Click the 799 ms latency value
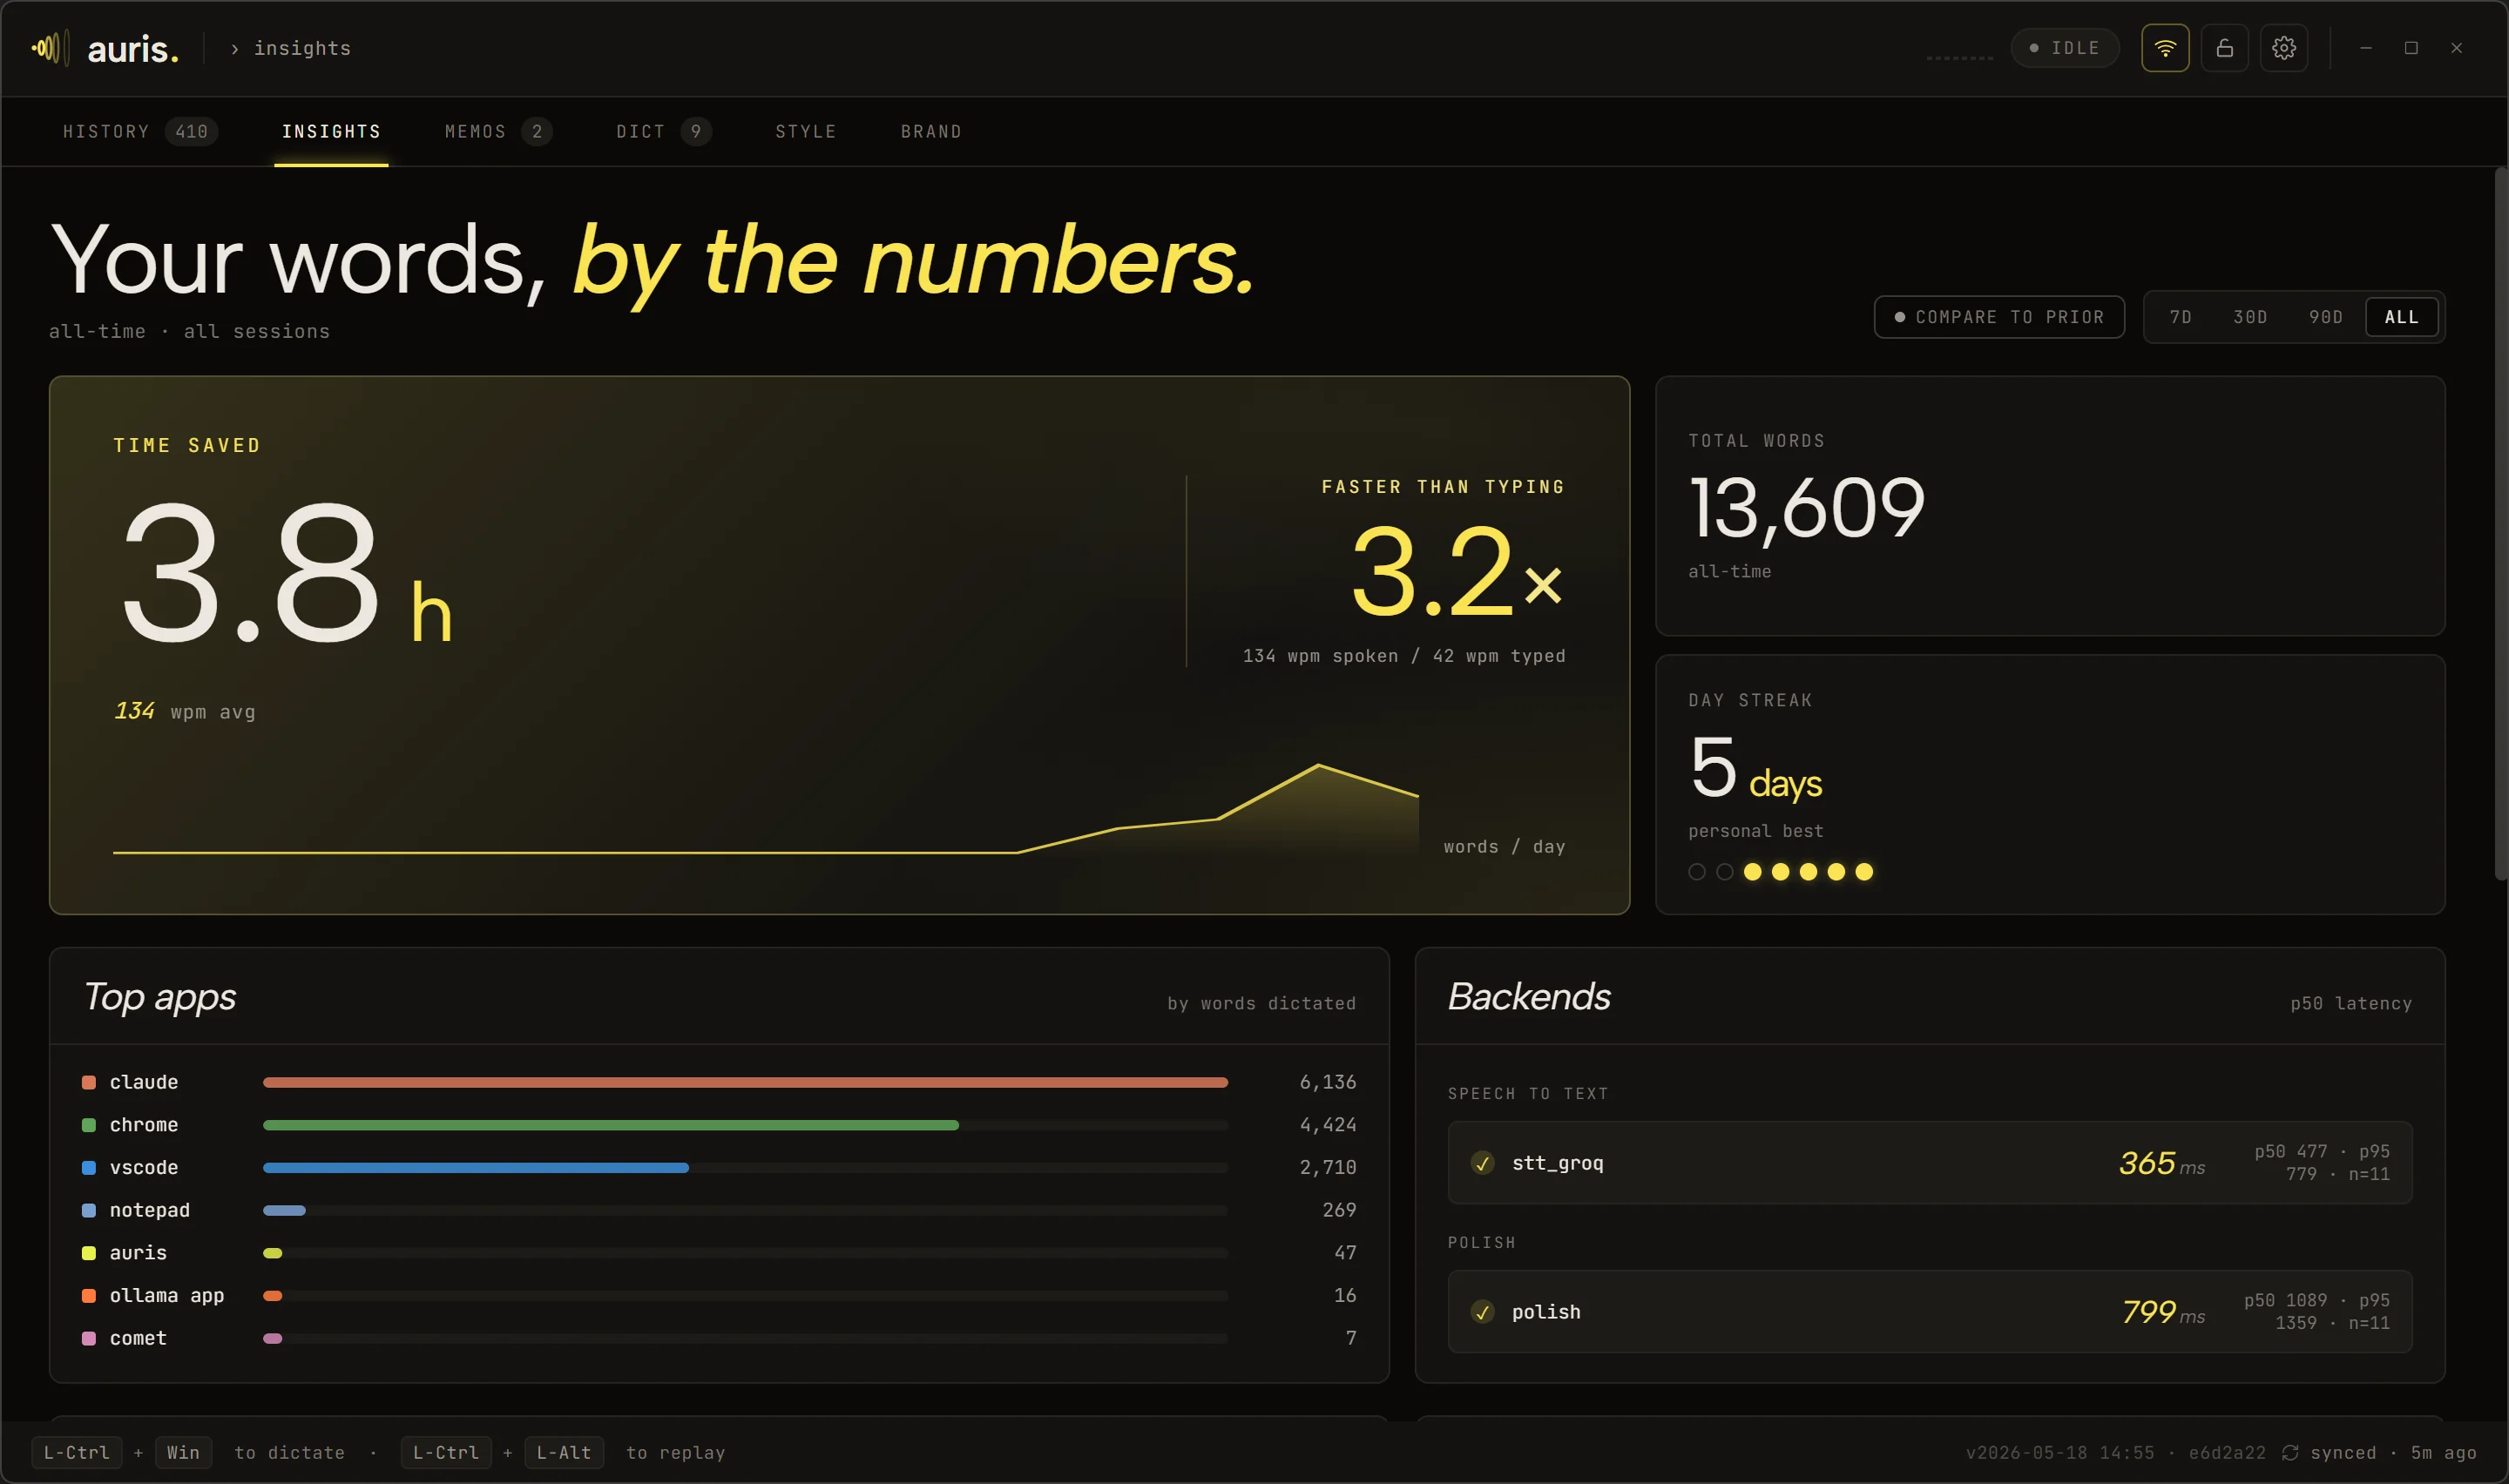The height and width of the screenshot is (1484, 2509). coord(2163,1312)
